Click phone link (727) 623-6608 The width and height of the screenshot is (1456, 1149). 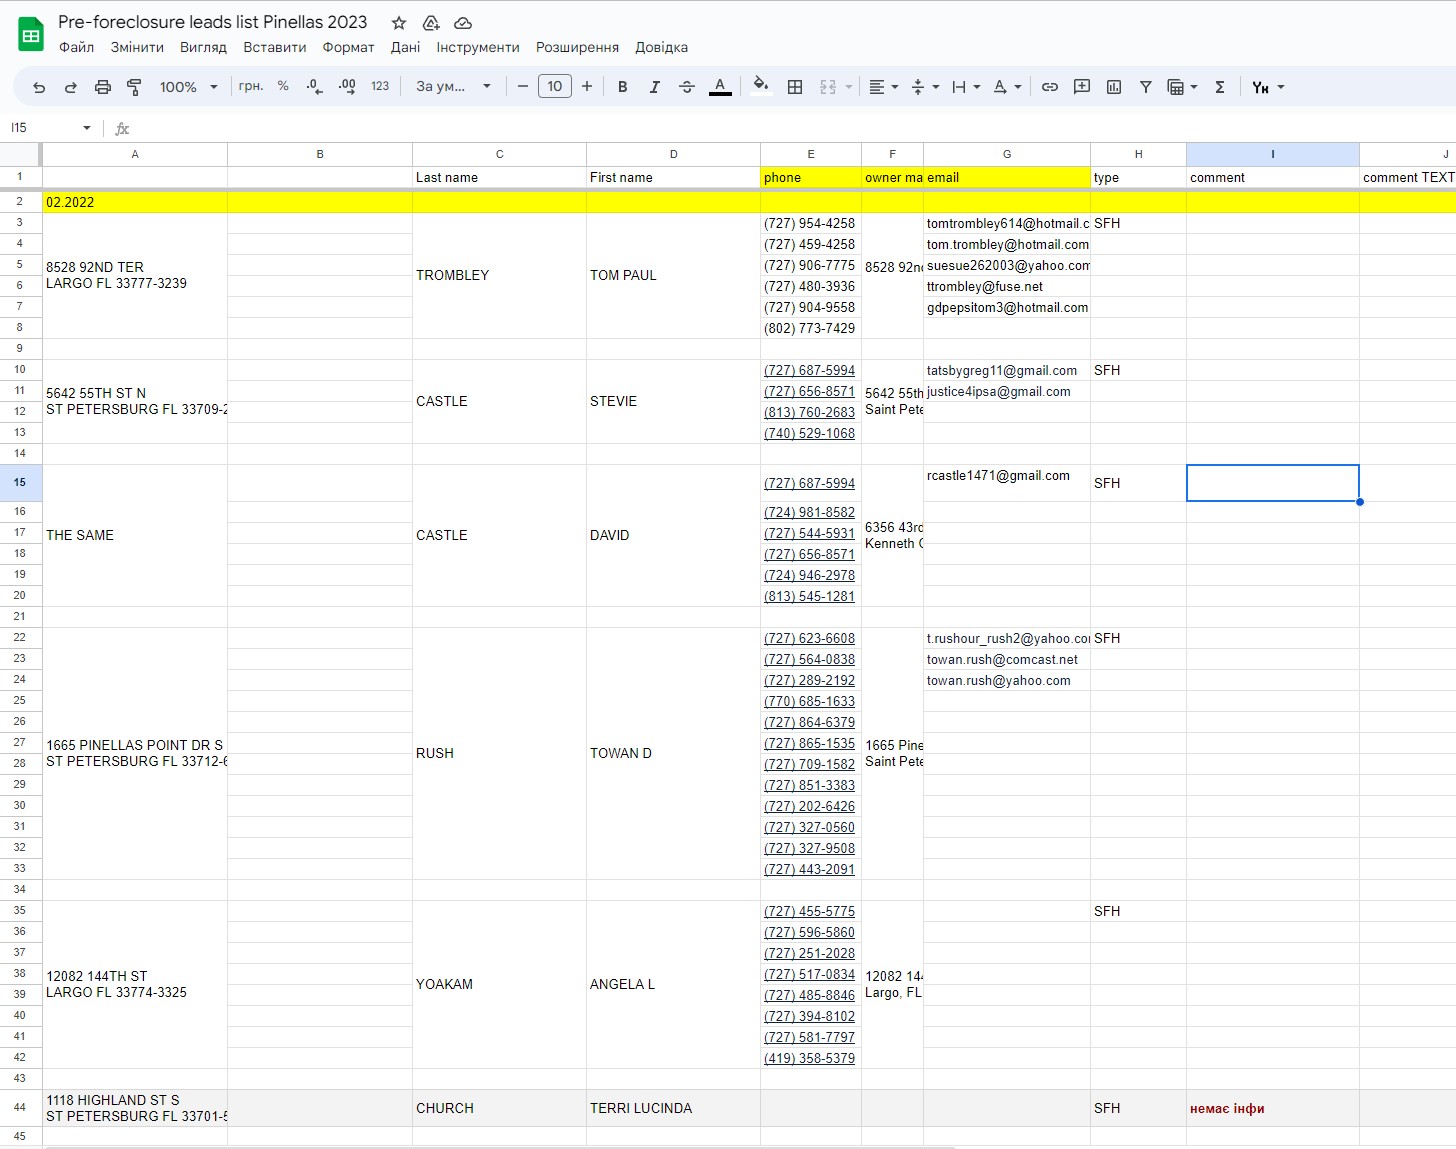click(x=809, y=638)
